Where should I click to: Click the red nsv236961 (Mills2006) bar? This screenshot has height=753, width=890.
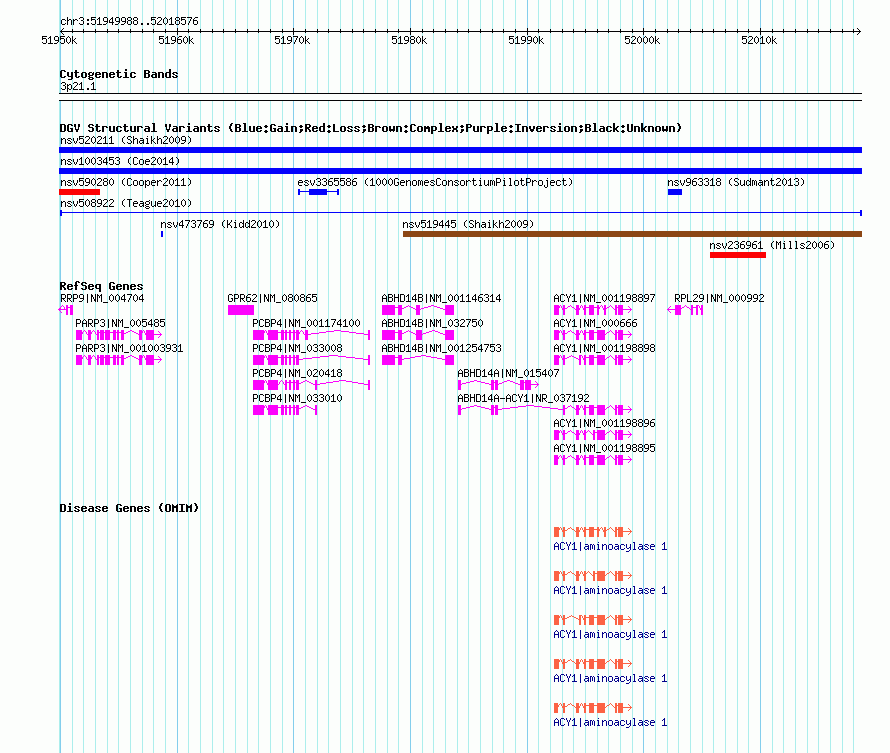click(x=738, y=255)
